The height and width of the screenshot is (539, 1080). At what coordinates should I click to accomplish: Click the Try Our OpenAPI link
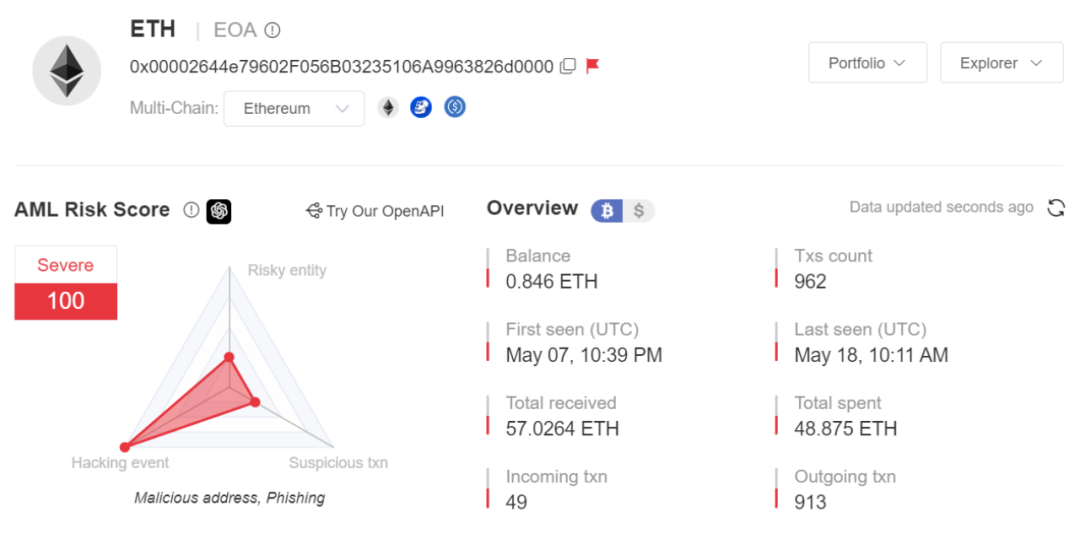tap(375, 211)
